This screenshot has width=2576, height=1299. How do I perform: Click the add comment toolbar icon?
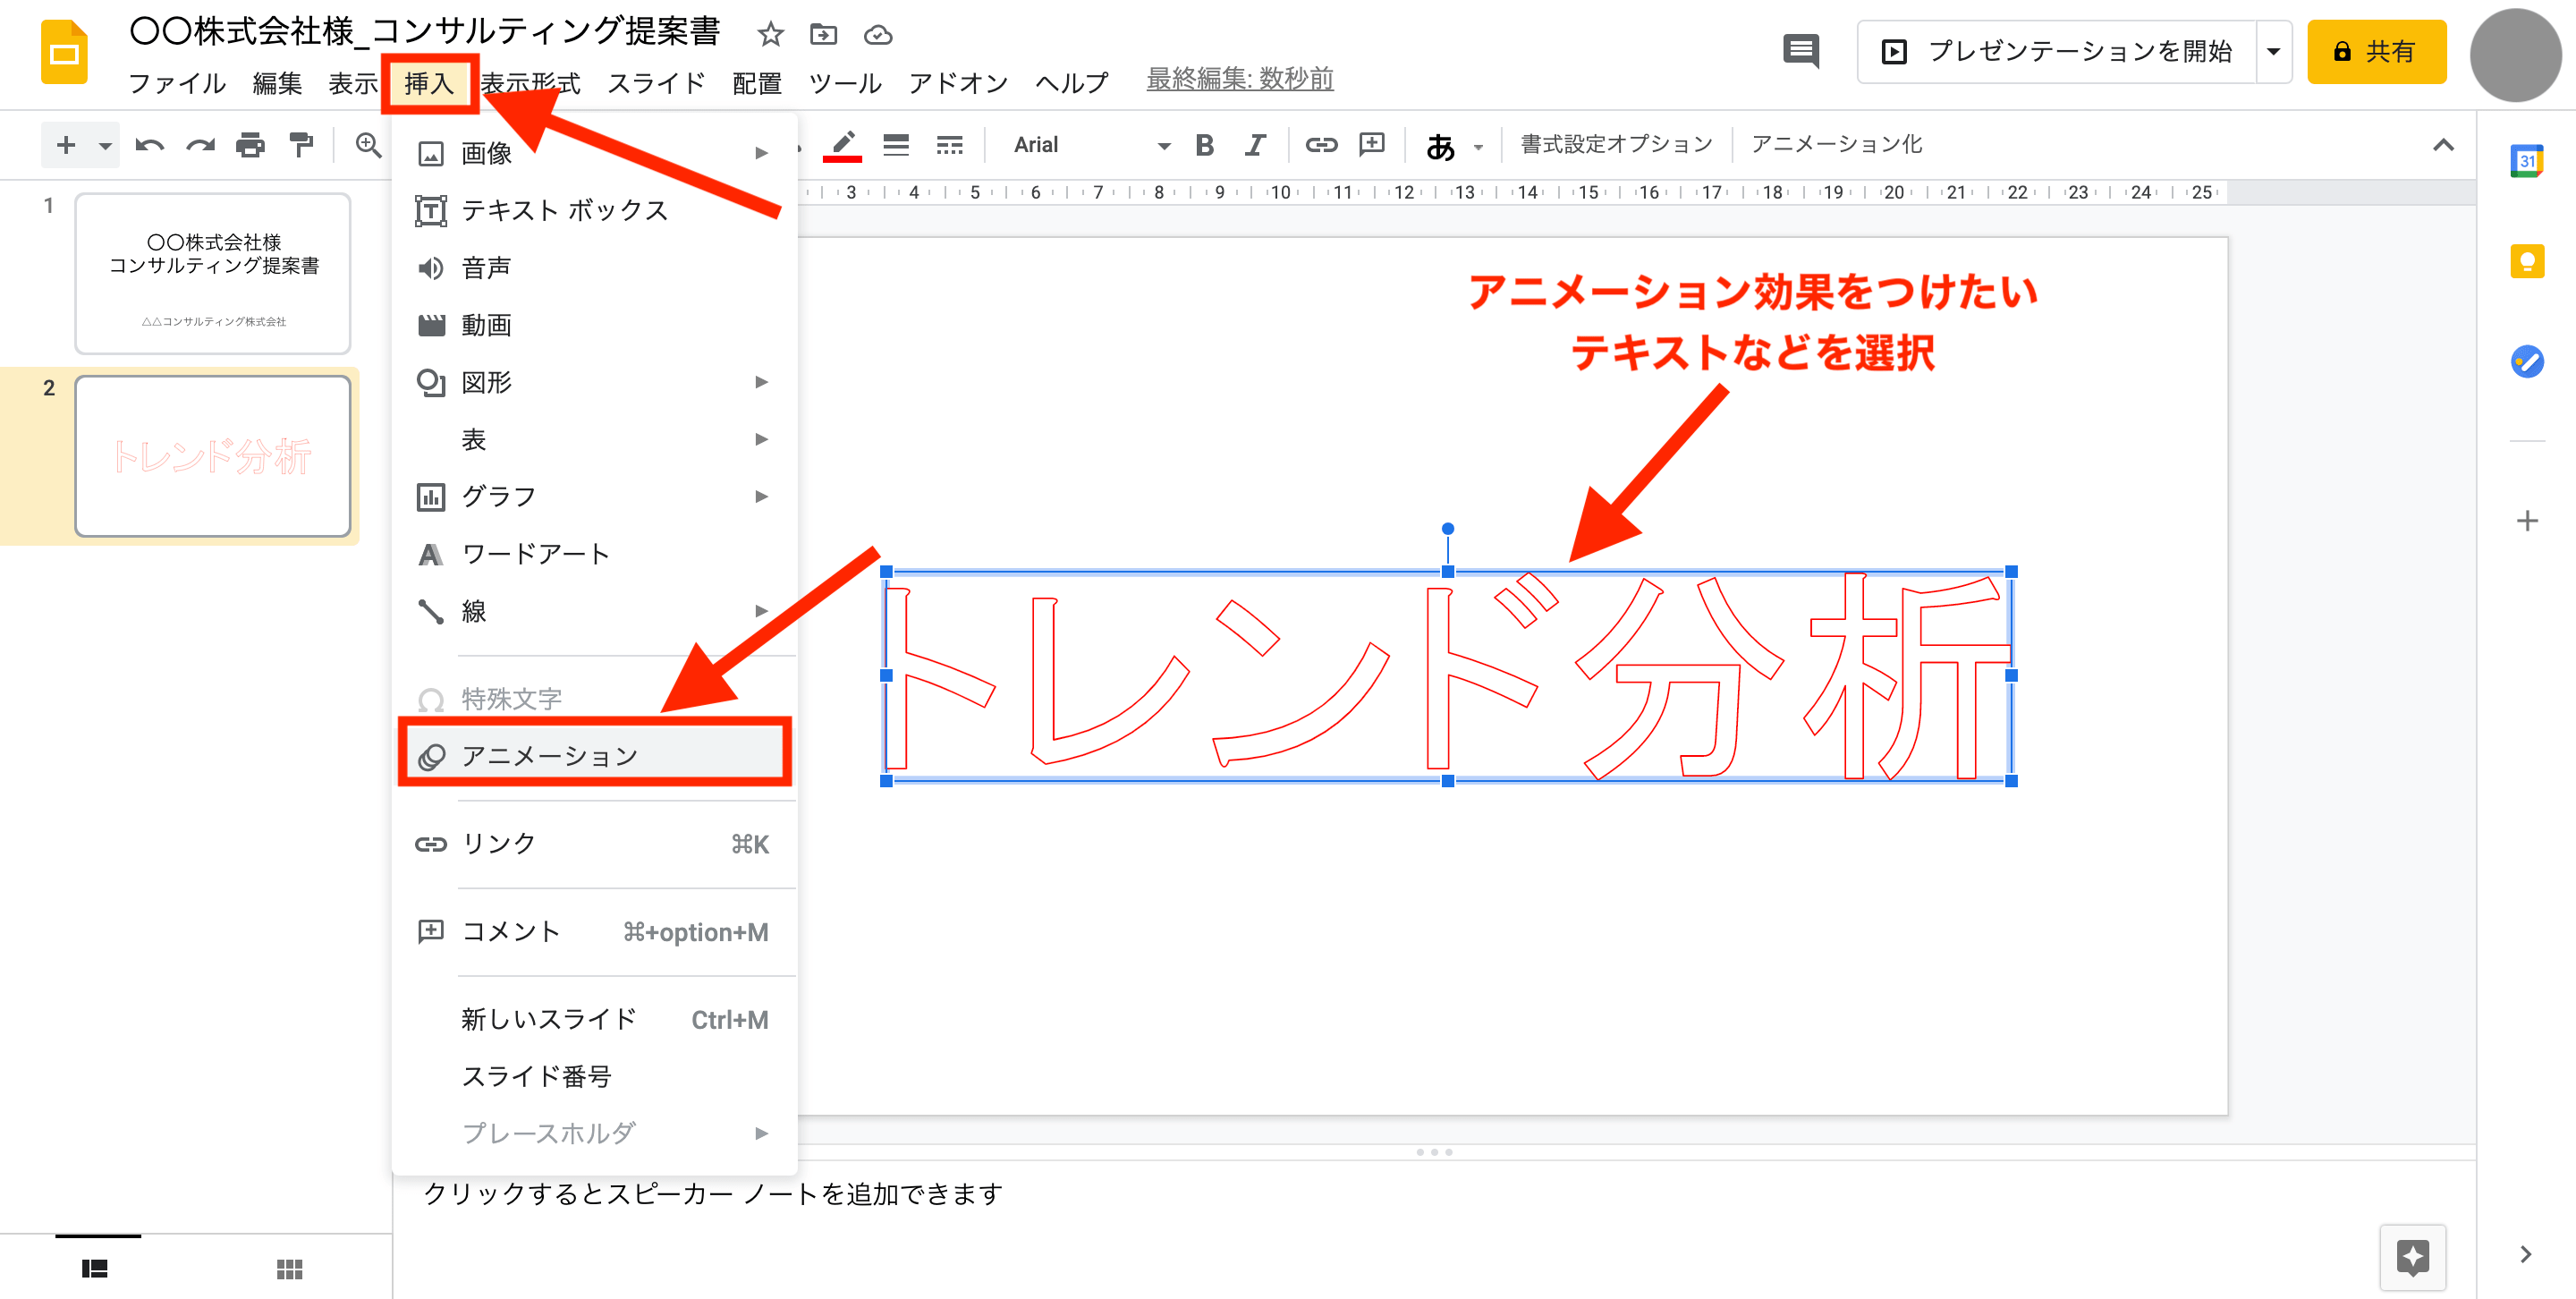click(x=1372, y=145)
